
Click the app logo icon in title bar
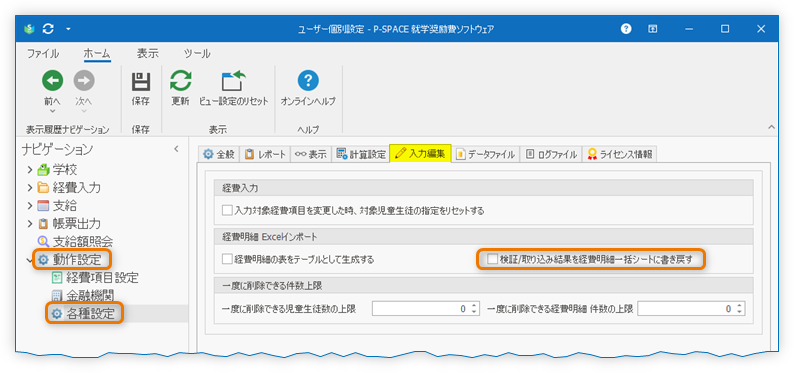pos(29,29)
